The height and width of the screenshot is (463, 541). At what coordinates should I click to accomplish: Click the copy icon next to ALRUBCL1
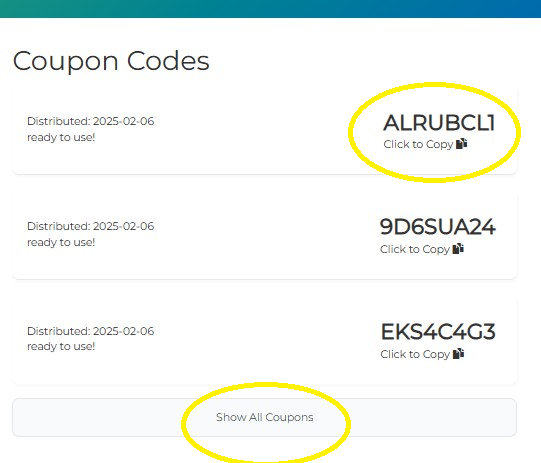pyautogui.click(x=462, y=144)
